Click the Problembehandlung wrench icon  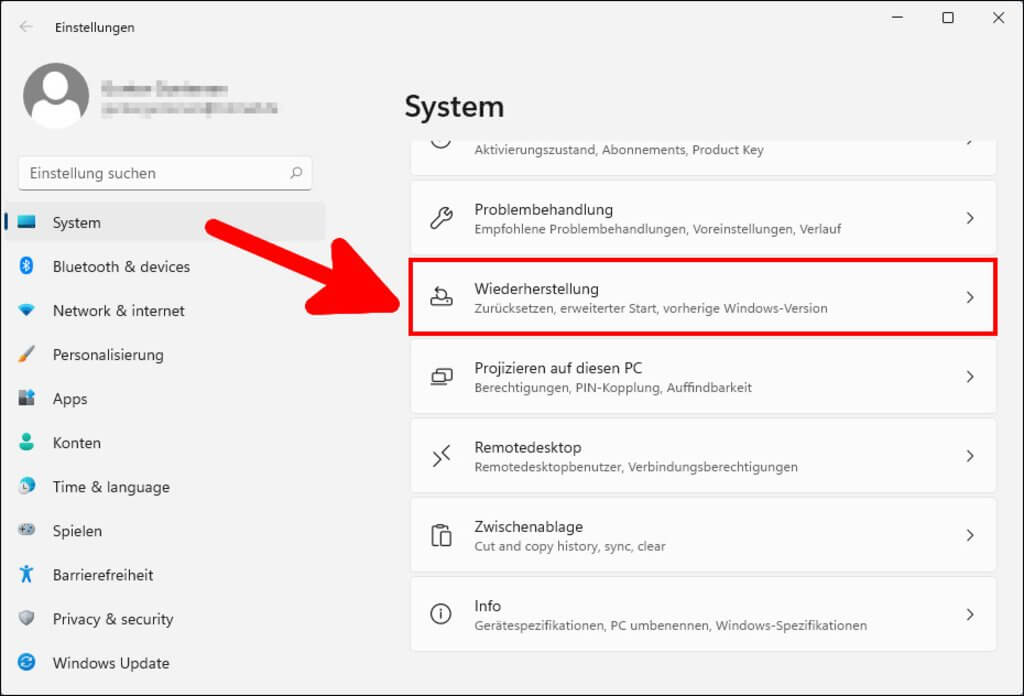[x=442, y=217]
